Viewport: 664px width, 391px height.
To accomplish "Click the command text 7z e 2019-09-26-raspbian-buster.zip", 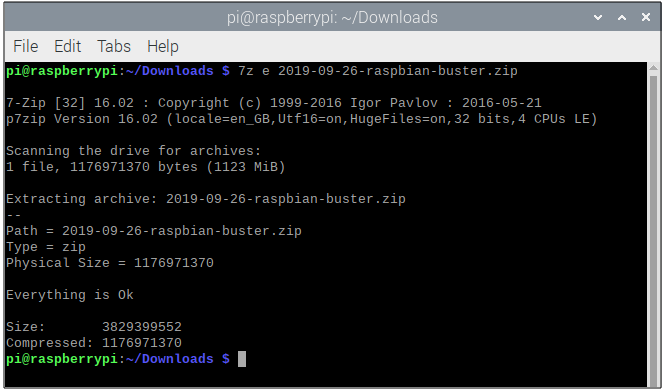I will 377,71.
